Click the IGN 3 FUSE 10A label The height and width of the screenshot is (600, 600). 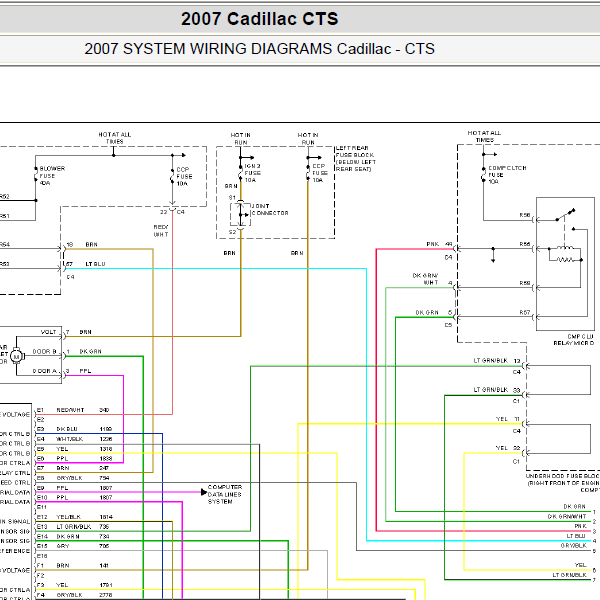(253, 173)
